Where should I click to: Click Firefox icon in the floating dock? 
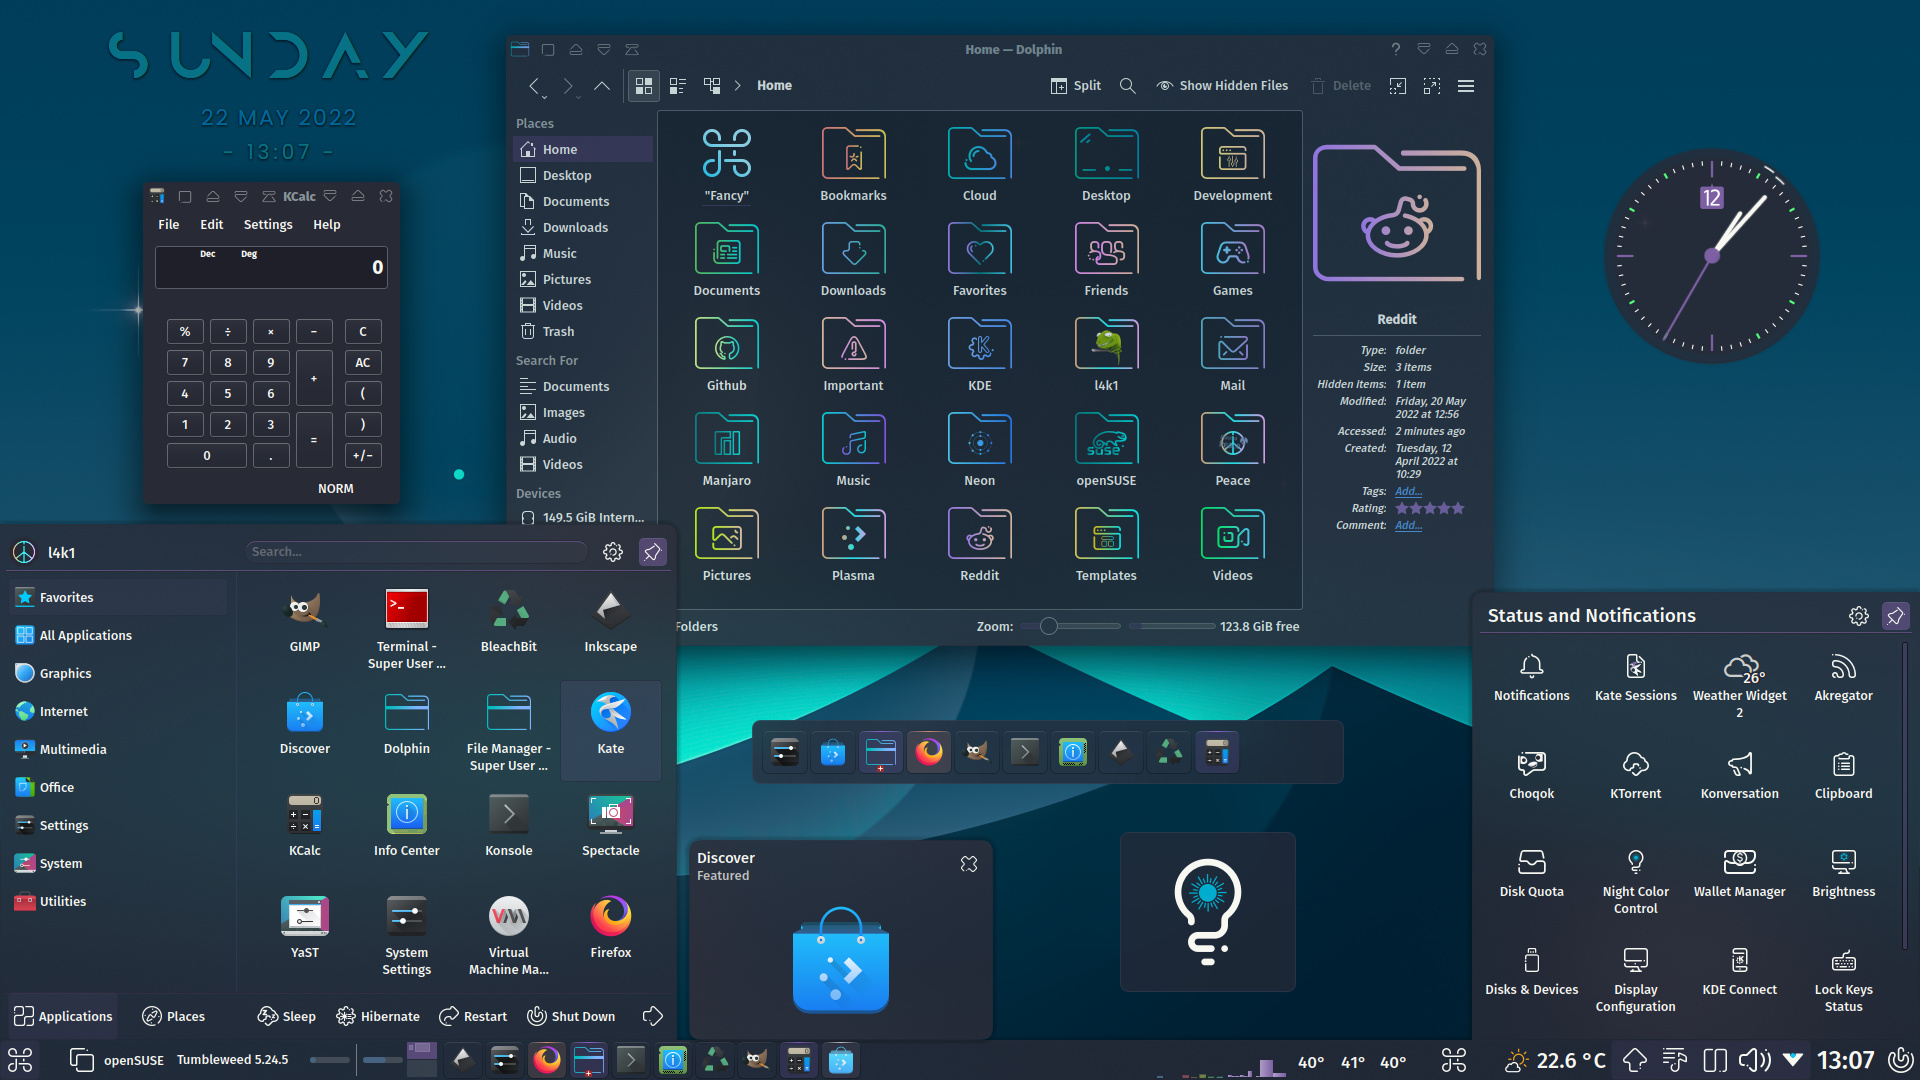coord(929,752)
